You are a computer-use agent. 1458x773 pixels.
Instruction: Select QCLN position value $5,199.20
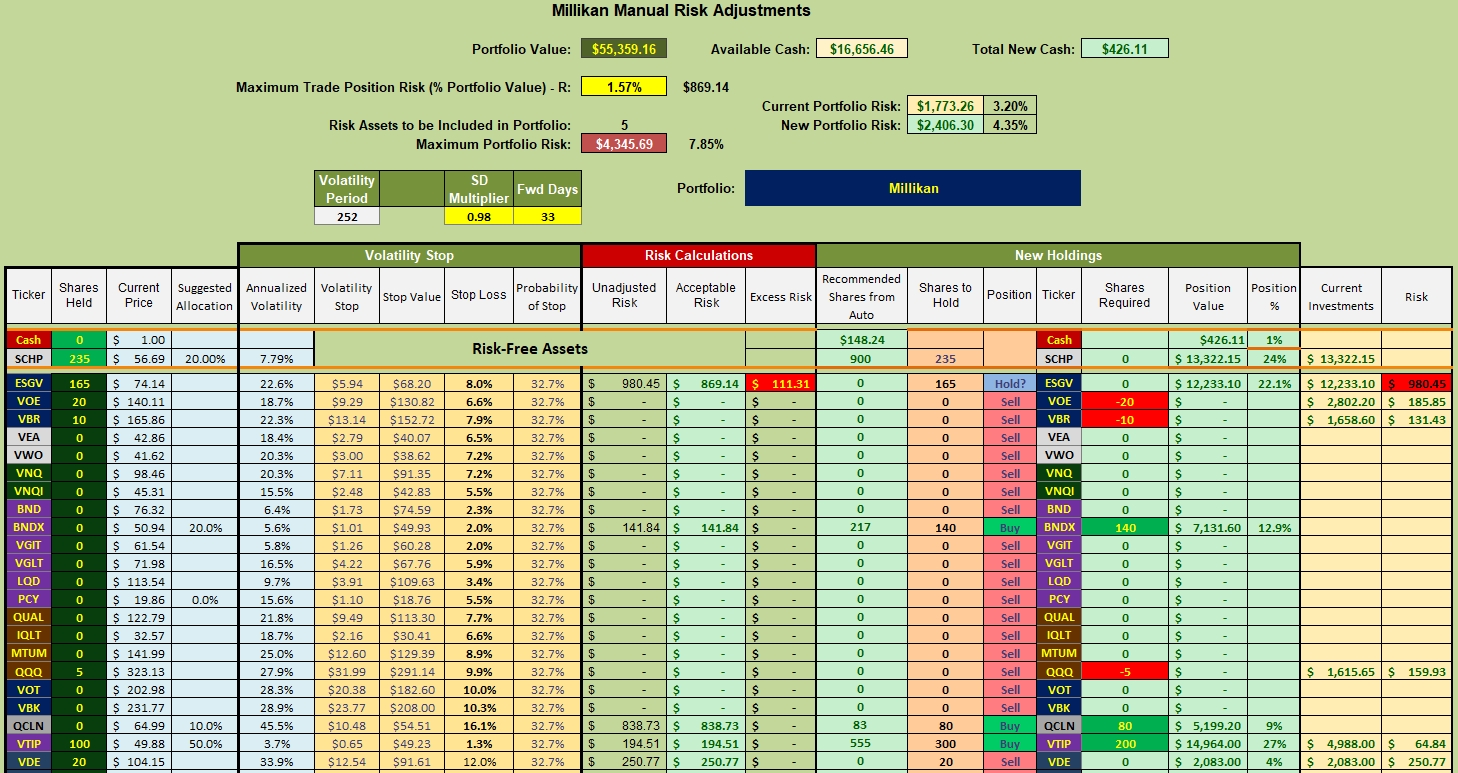tap(1208, 725)
